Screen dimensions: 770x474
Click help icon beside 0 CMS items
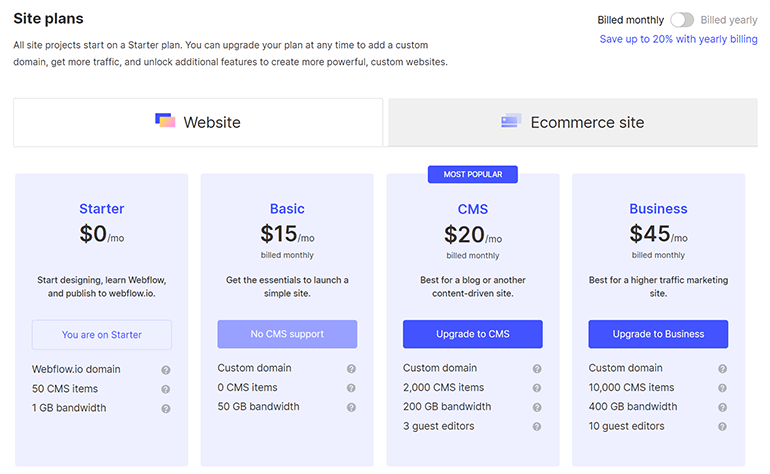click(x=351, y=388)
